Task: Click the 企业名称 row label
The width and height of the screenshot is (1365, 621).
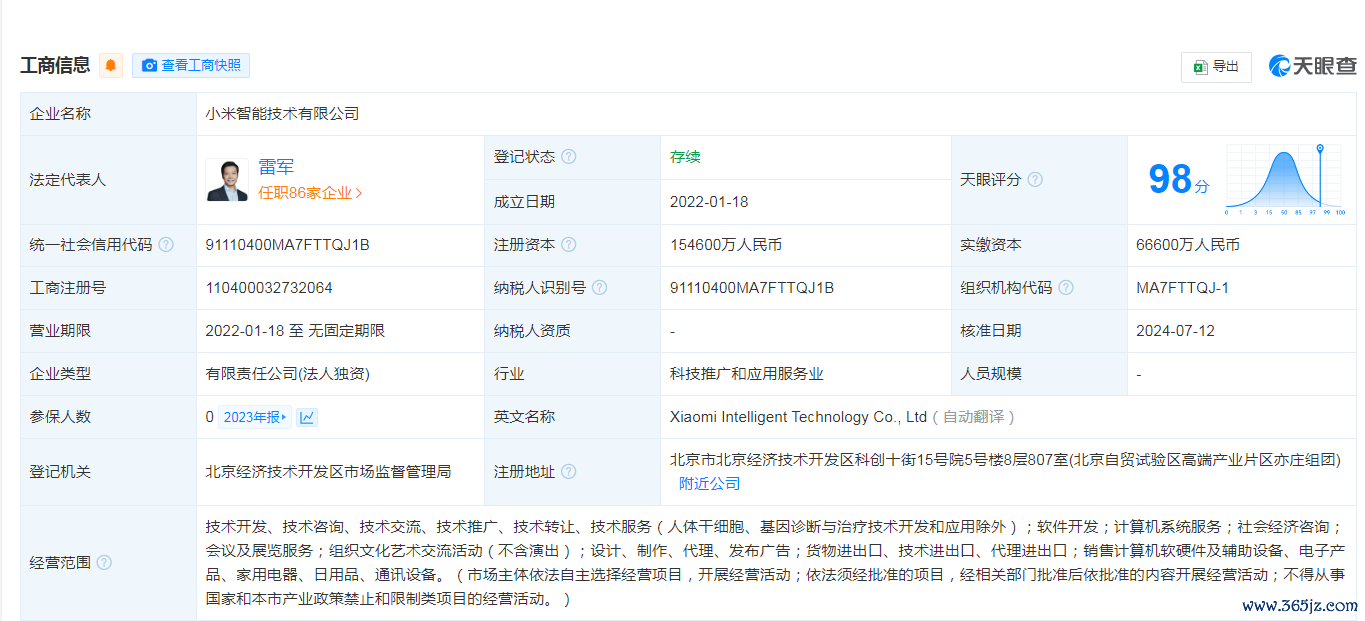Action: pyautogui.click(x=60, y=114)
